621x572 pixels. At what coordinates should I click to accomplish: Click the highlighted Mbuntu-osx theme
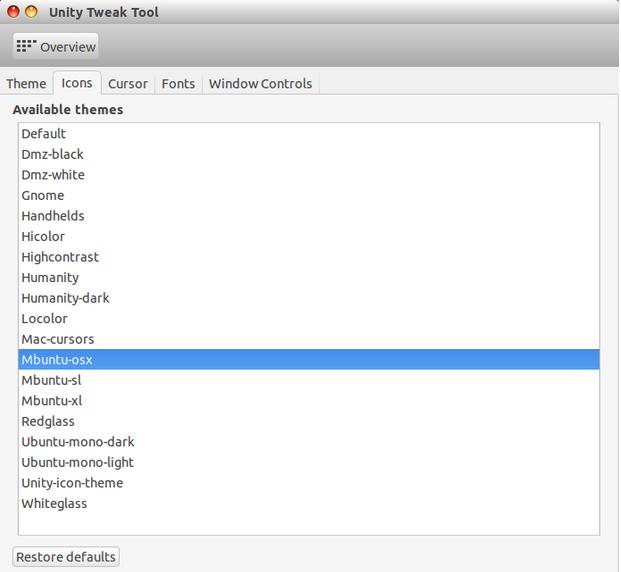point(57,360)
